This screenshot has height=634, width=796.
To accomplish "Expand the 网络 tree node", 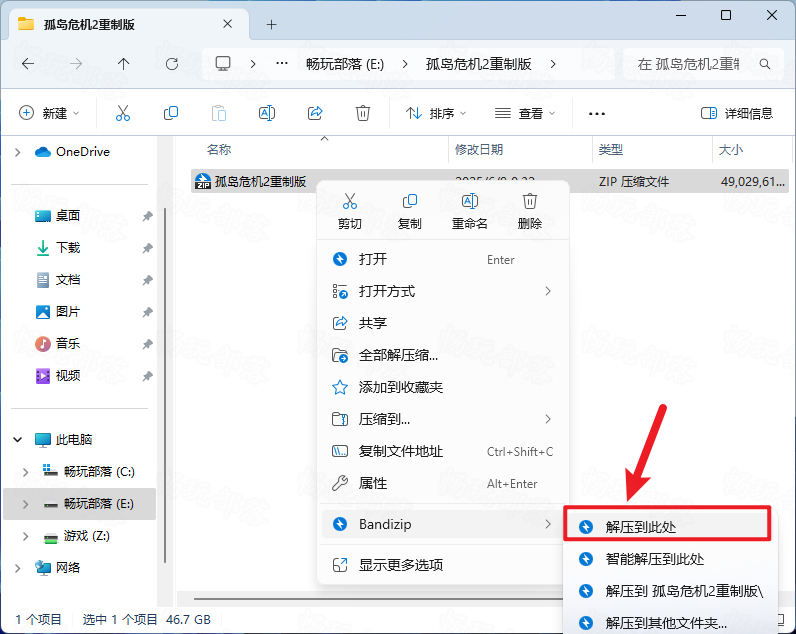I will click(18, 568).
